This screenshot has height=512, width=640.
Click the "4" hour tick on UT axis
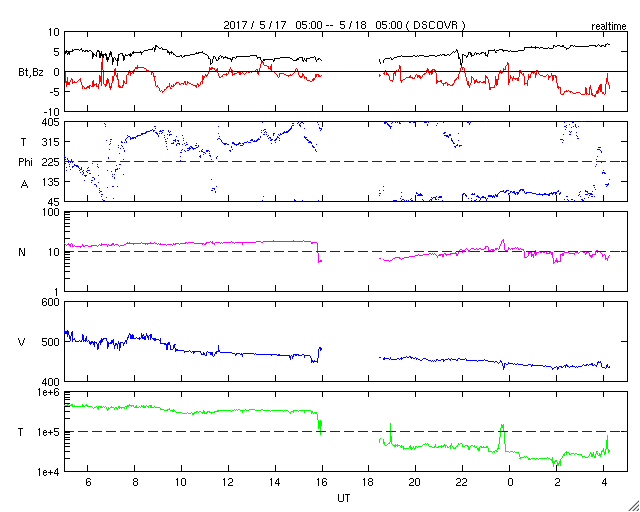click(604, 481)
